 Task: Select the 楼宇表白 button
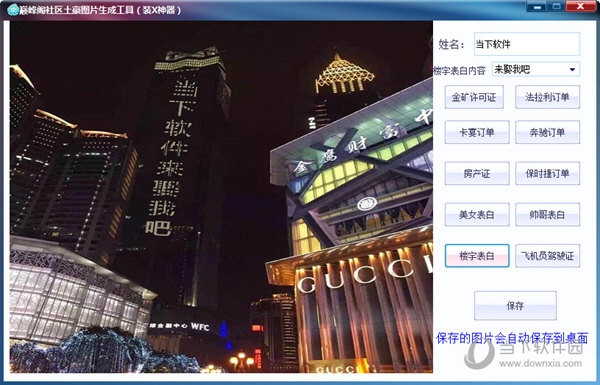pyautogui.click(x=477, y=256)
